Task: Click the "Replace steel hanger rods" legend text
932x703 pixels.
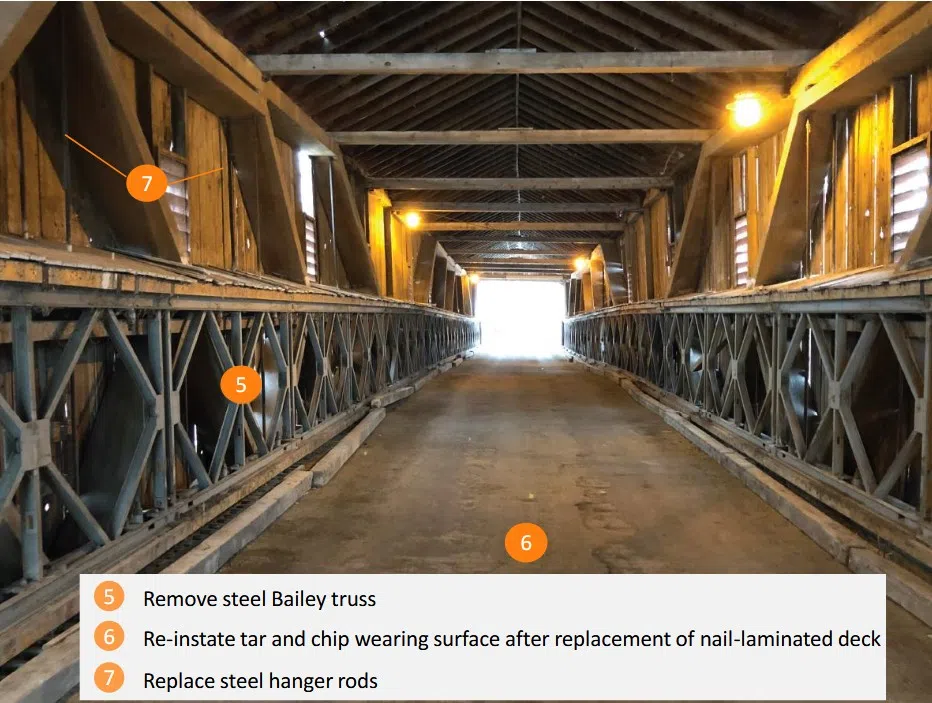Action: point(260,680)
